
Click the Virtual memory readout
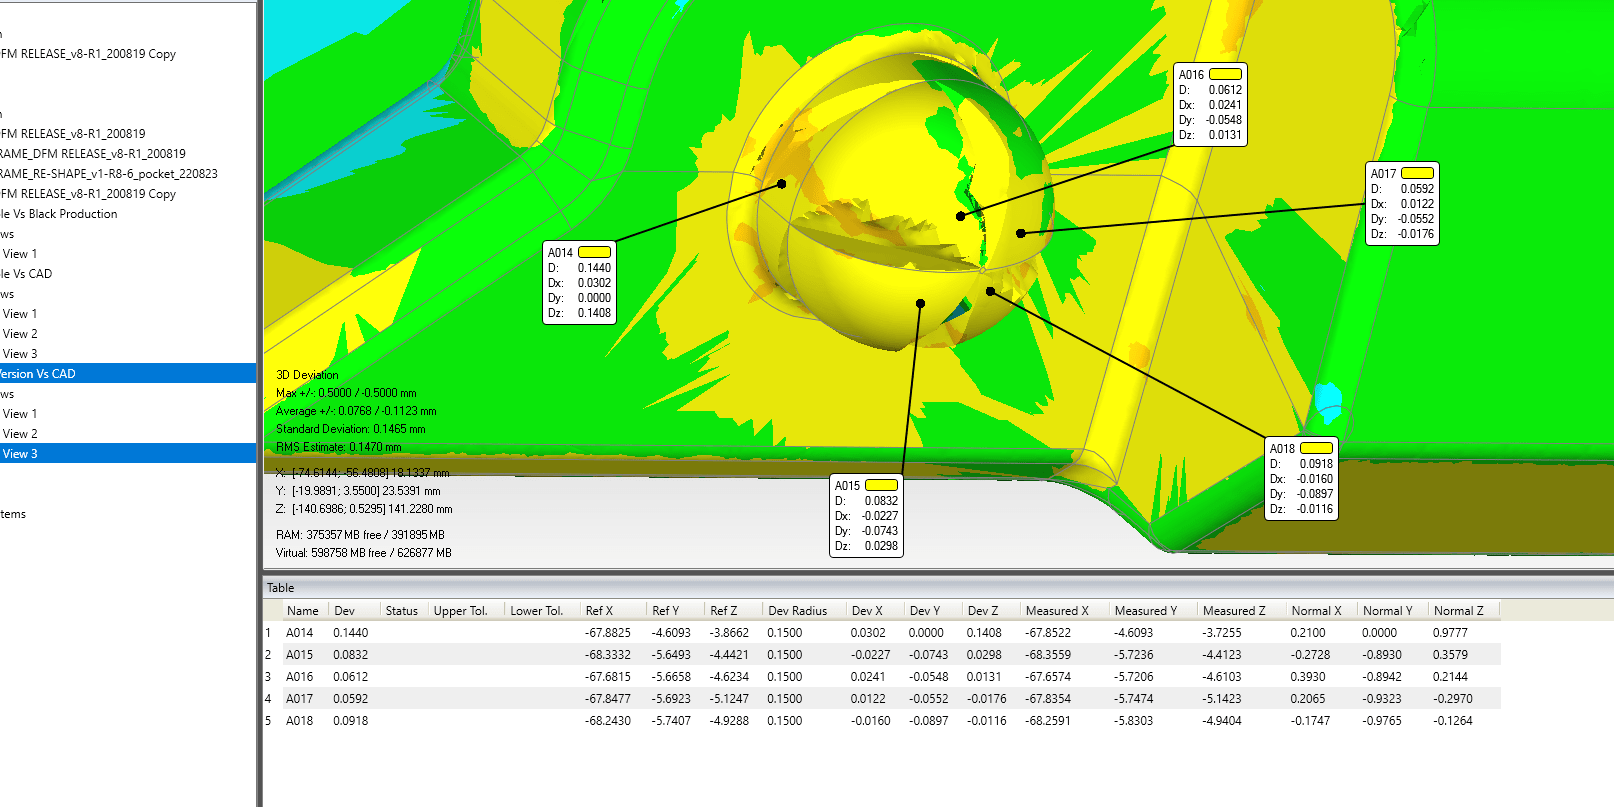click(363, 552)
